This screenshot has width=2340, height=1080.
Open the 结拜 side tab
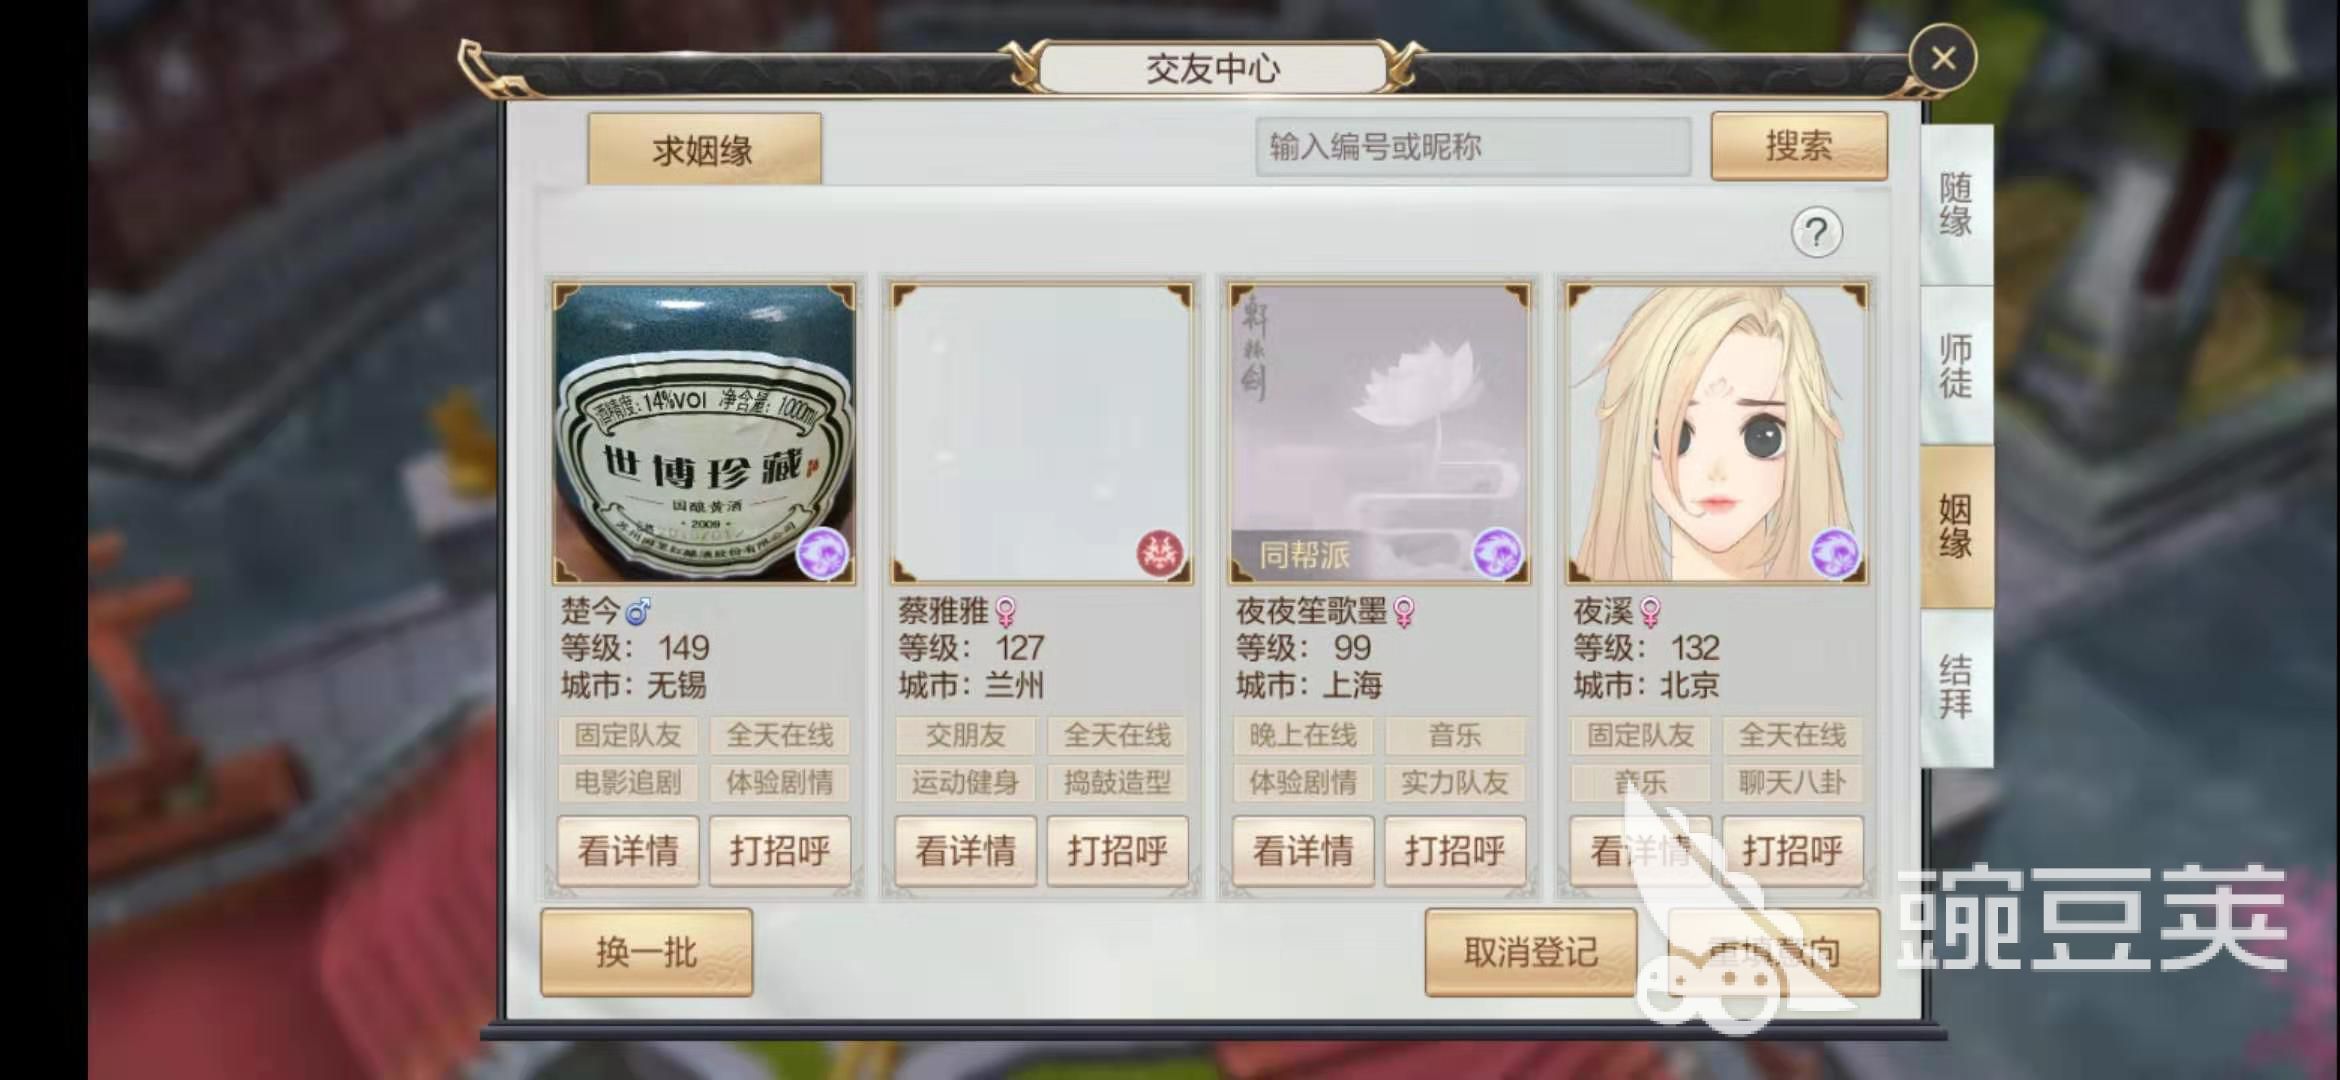click(1956, 687)
